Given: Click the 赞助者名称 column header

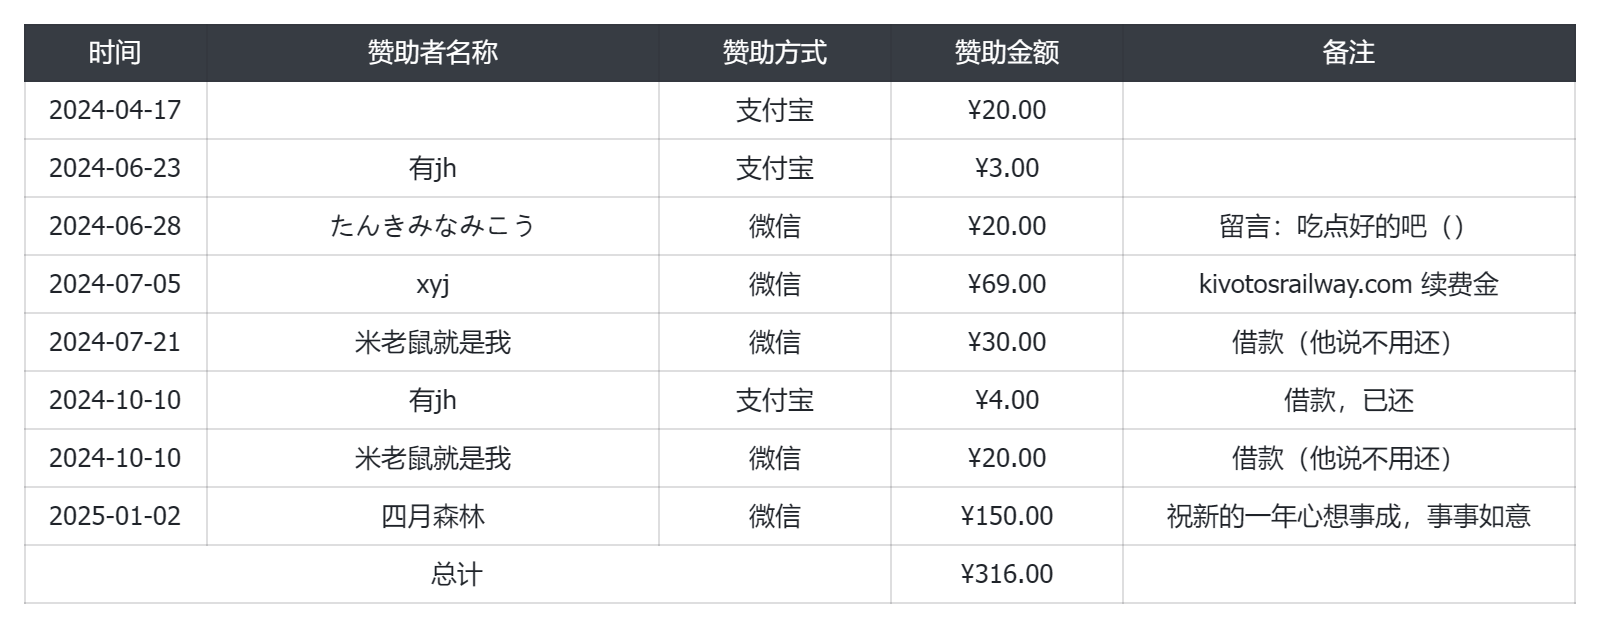Looking at the screenshot, I should (432, 52).
